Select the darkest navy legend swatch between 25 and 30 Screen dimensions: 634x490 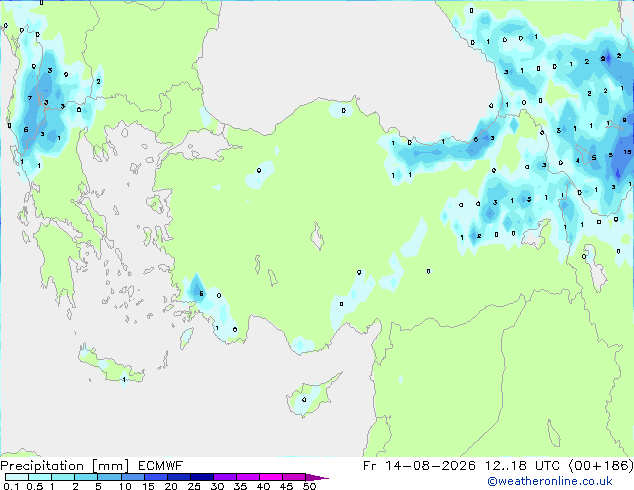[202, 477]
